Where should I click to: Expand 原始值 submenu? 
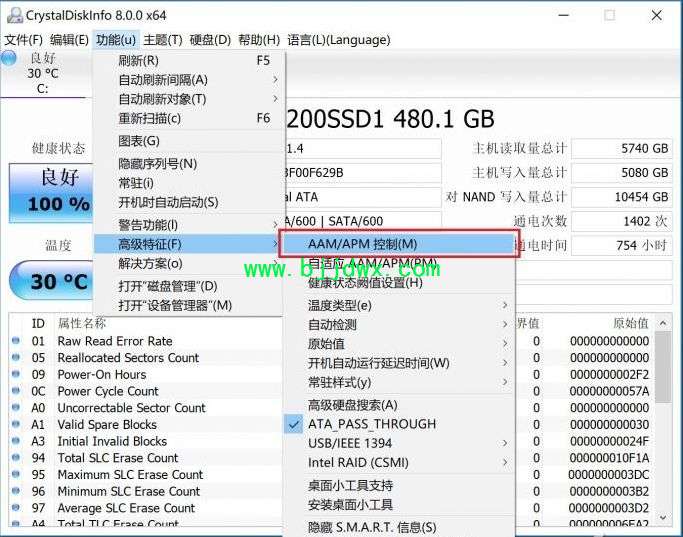point(399,344)
